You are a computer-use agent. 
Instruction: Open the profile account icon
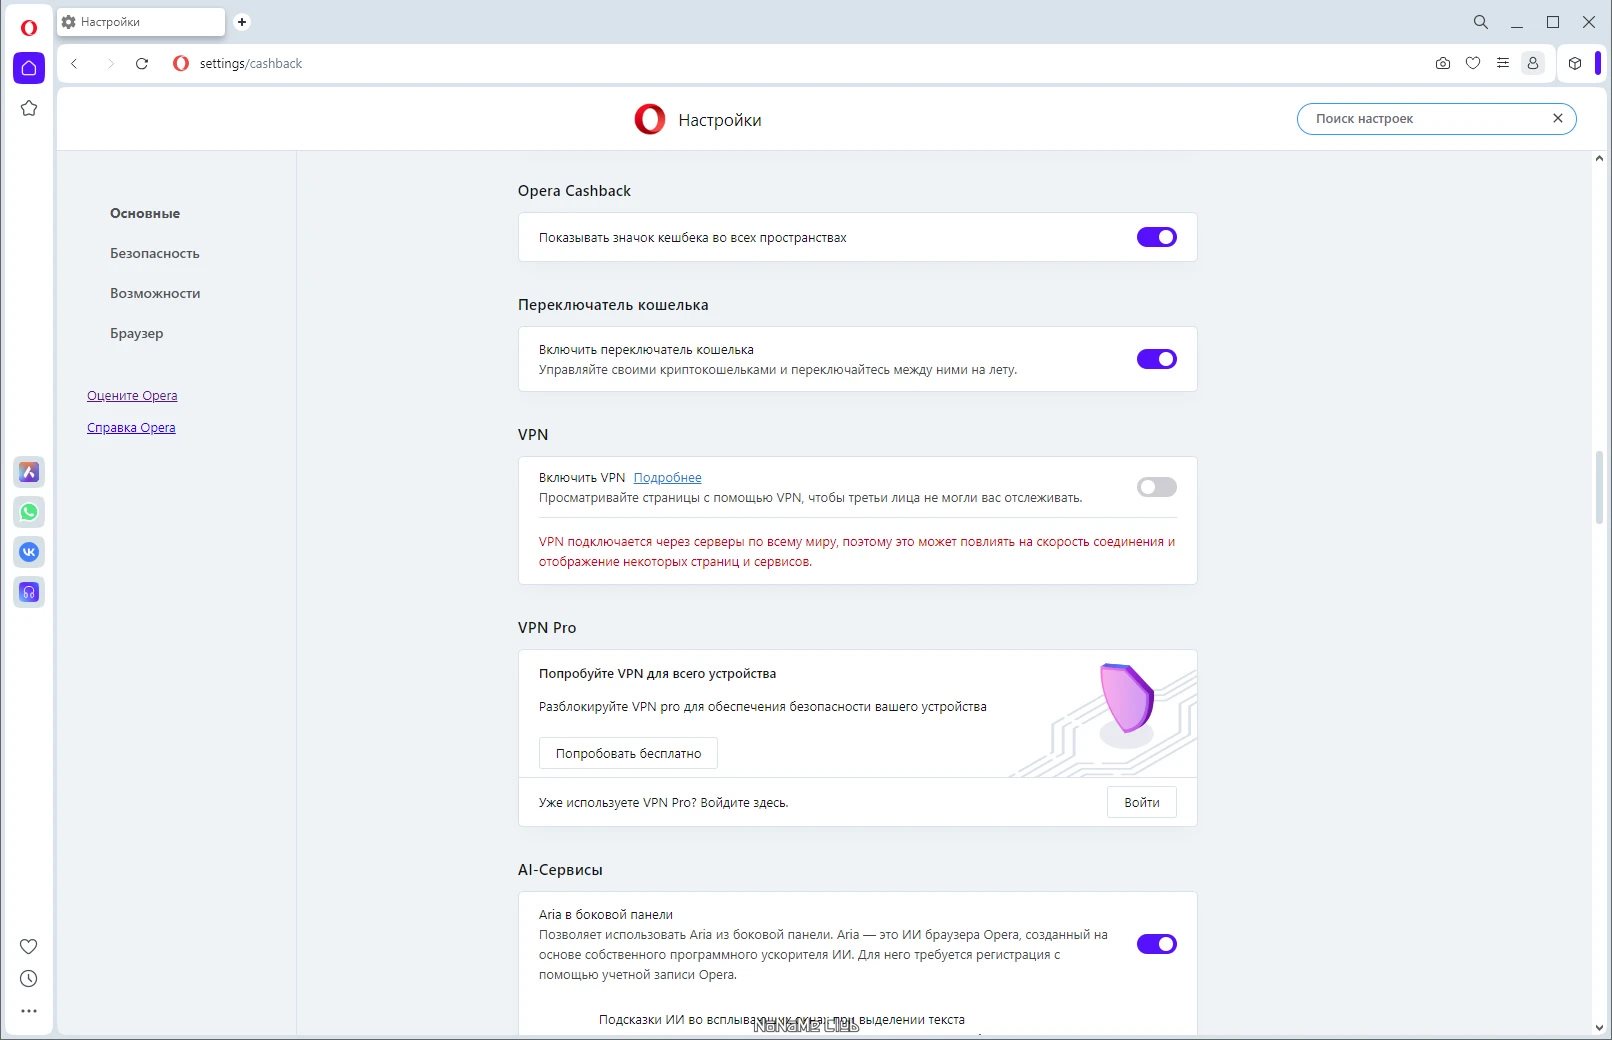click(x=1532, y=63)
